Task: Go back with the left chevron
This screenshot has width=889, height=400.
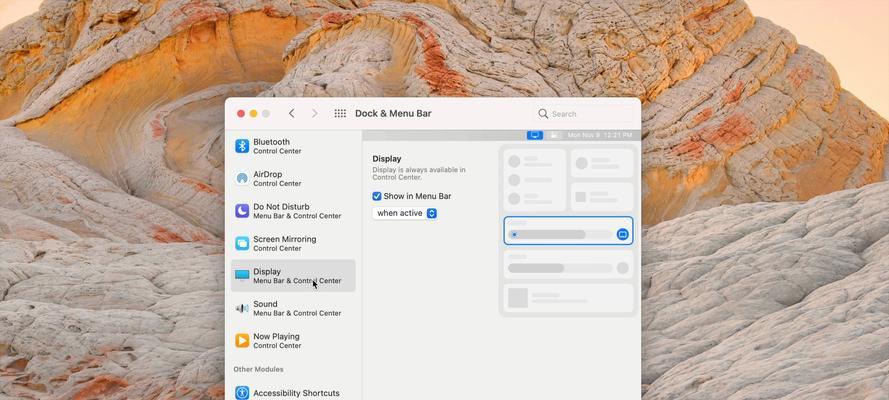Action: [x=291, y=113]
